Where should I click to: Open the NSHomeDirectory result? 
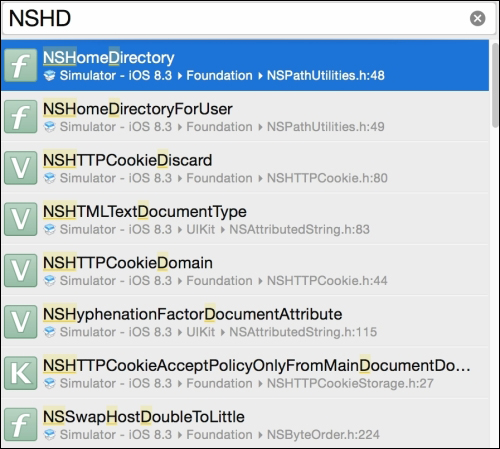(245, 65)
